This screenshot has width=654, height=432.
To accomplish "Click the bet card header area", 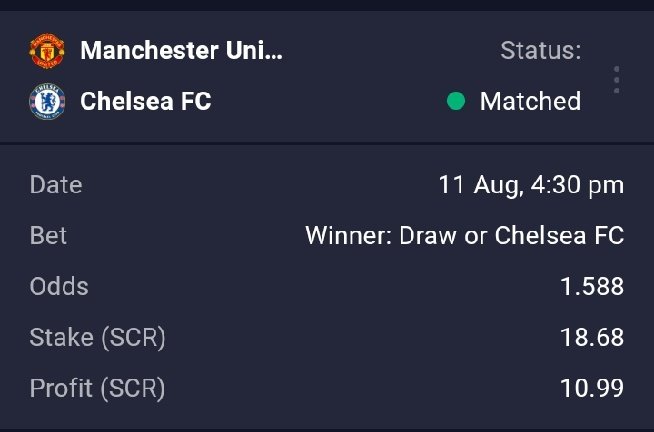I will (327, 76).
